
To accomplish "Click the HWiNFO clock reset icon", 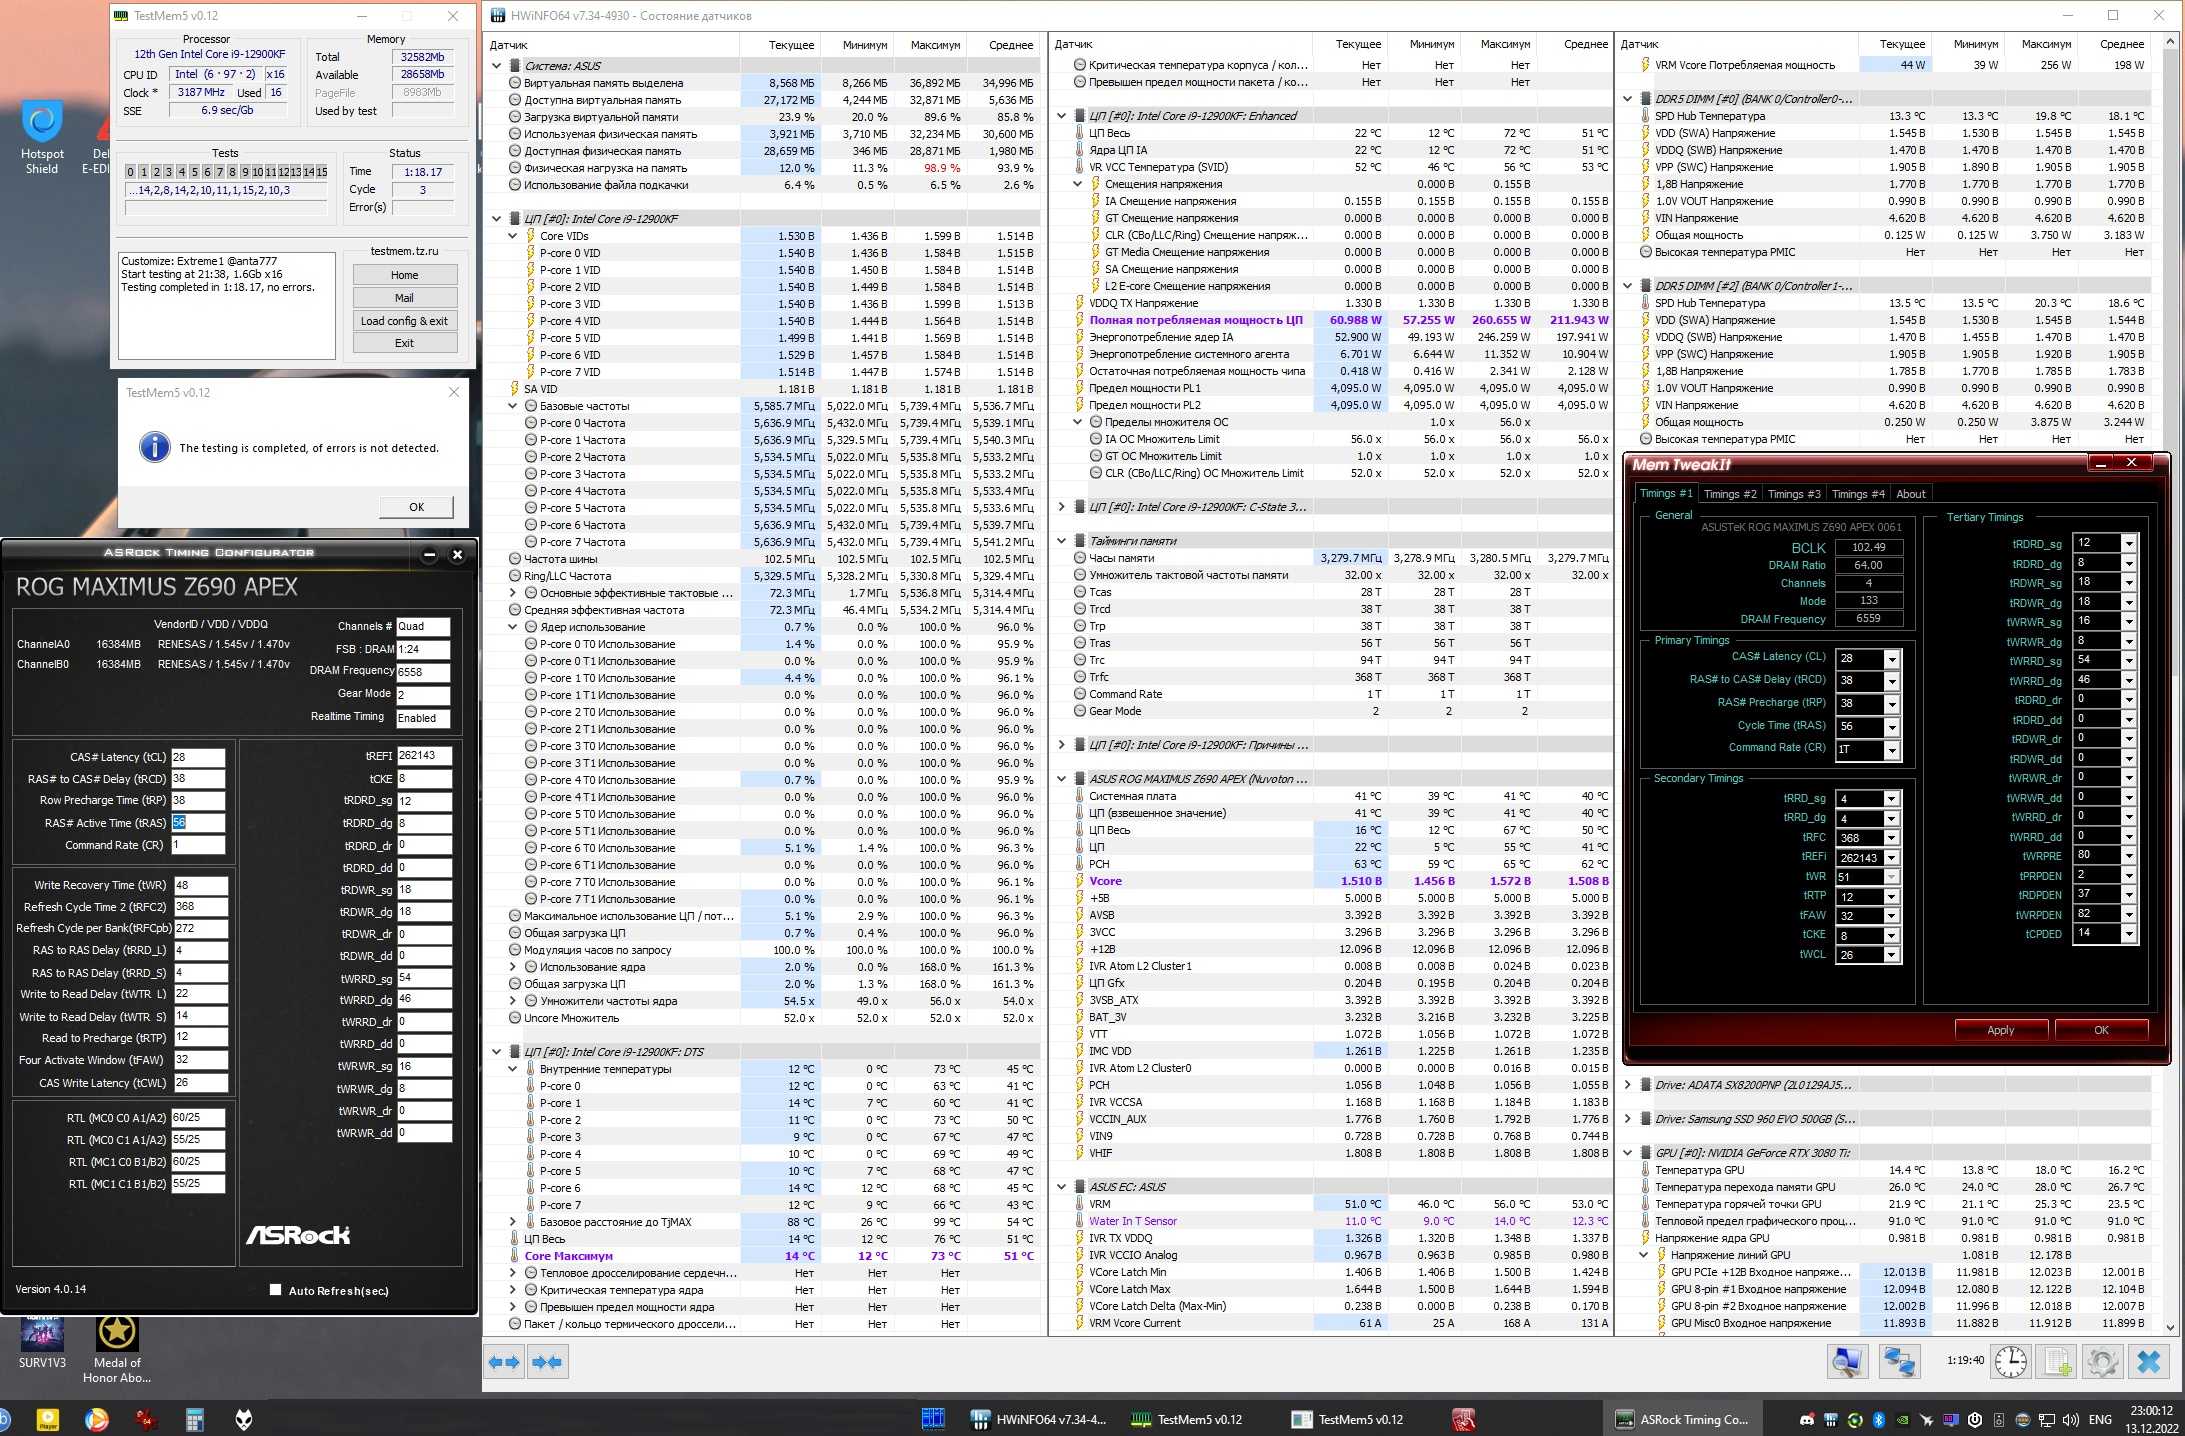I will (2010, 1362).
